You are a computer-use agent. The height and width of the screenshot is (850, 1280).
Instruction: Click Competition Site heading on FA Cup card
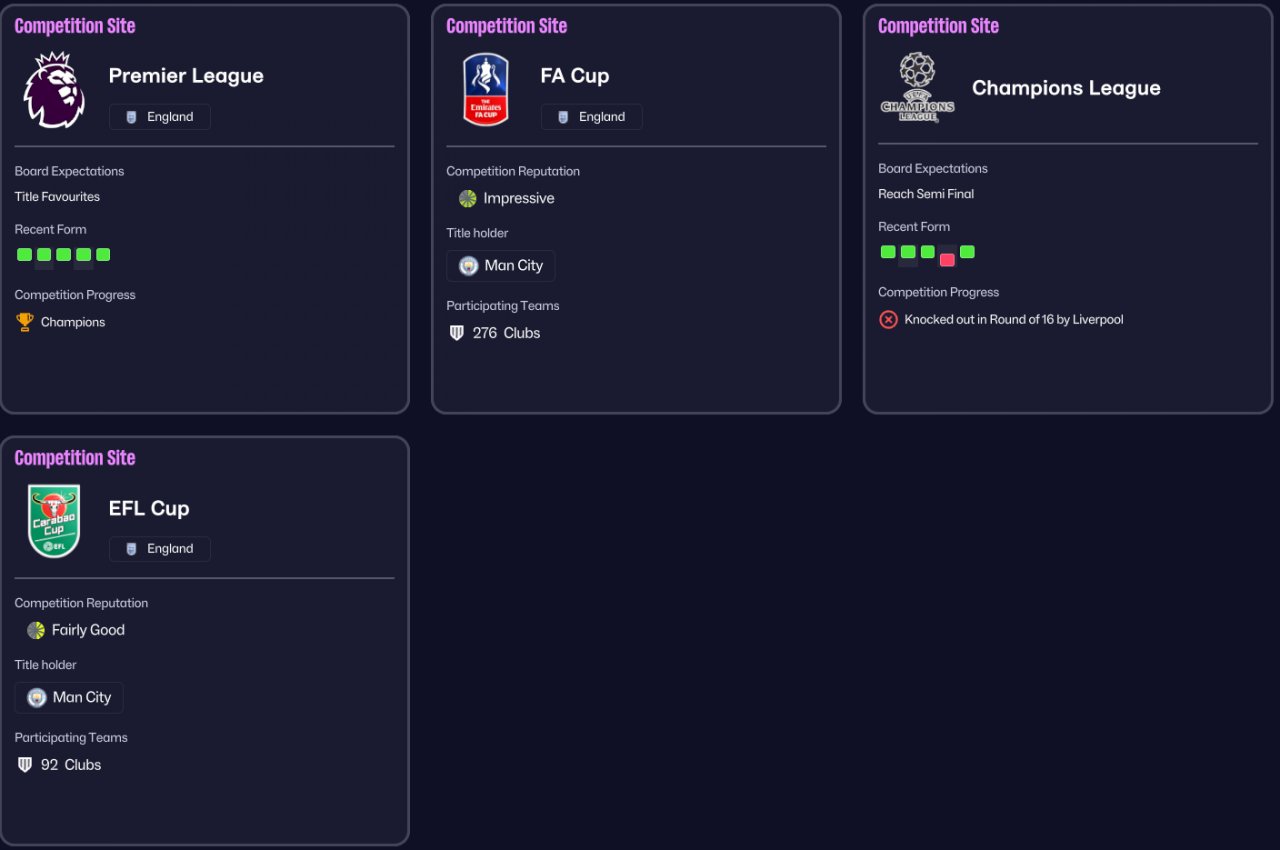(507, 26)
